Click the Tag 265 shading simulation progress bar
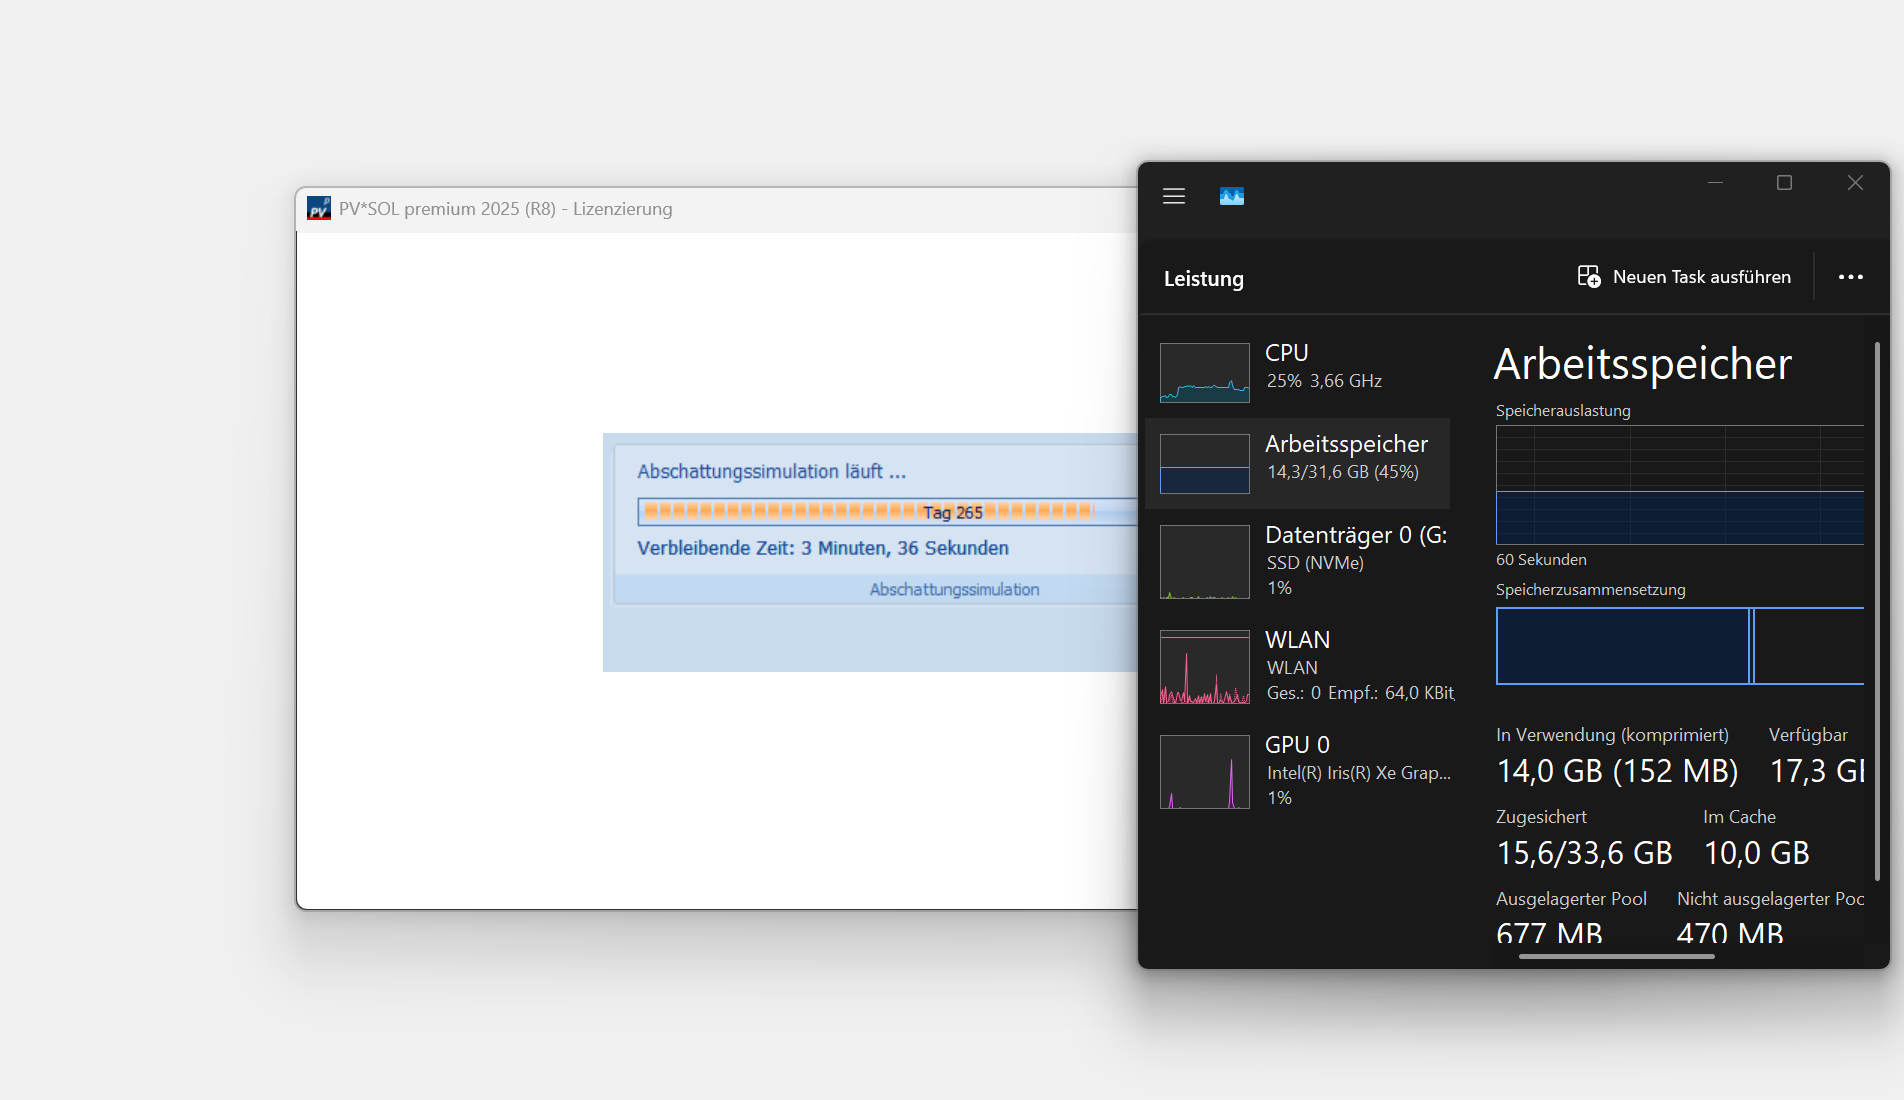This screenshot has height=1100, width=1904. (x=888, y=512)
